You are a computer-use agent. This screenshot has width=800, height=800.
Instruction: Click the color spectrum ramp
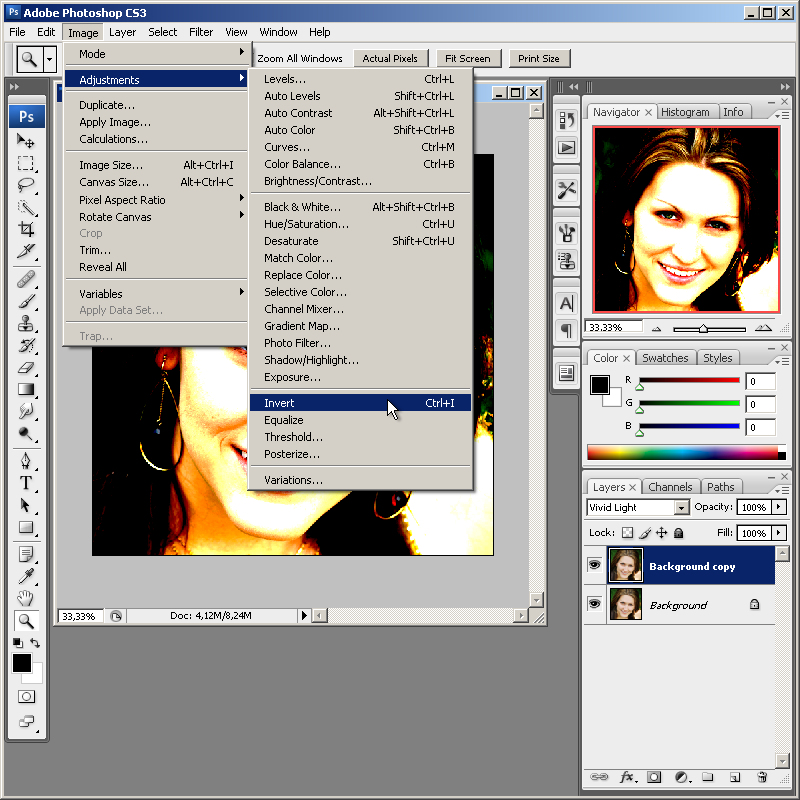pyautogui.click(x=686, y=452)
